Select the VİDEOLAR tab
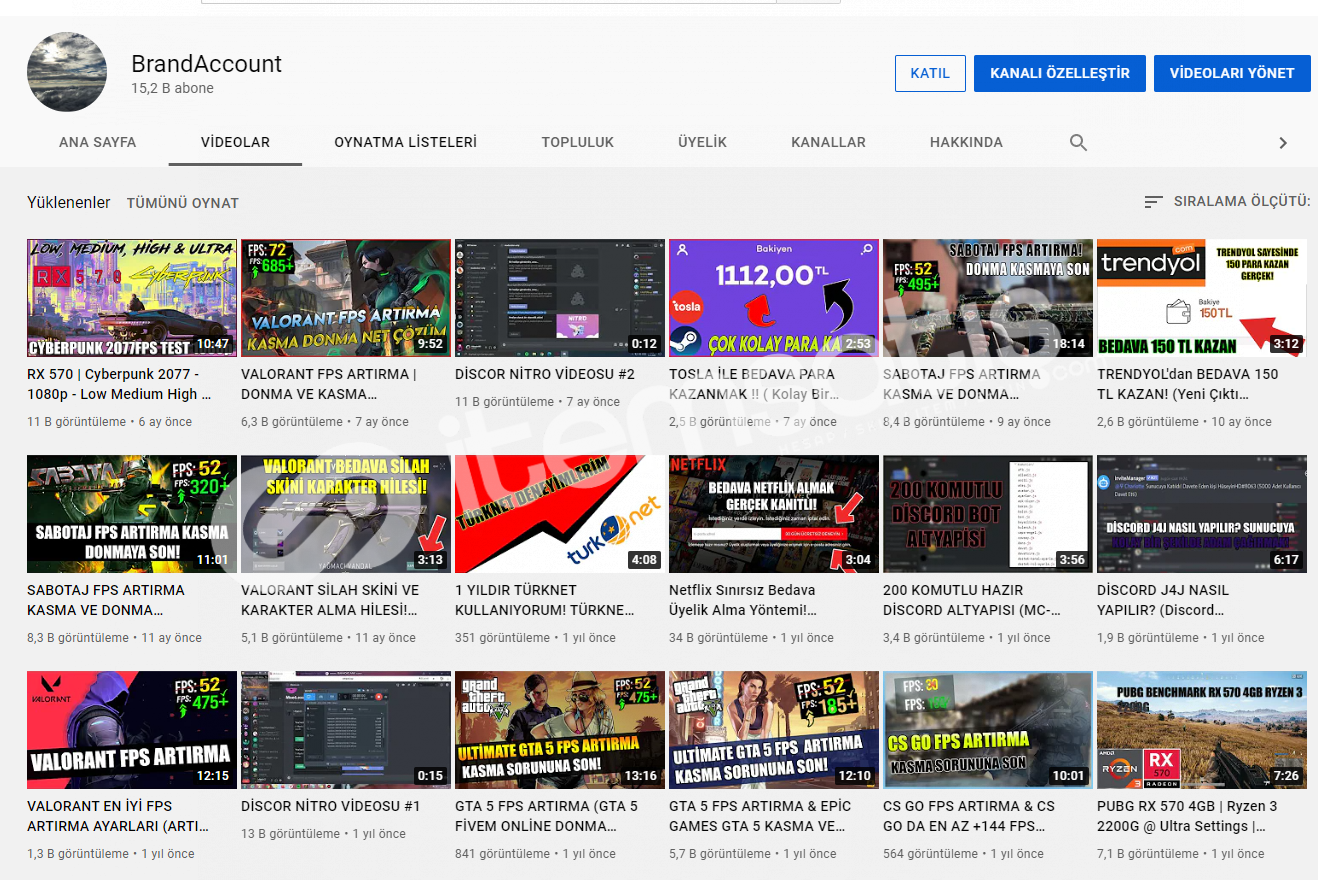The width and height of the screenshot is (1318, 880). pyautogui.click(x=235, y=142)
